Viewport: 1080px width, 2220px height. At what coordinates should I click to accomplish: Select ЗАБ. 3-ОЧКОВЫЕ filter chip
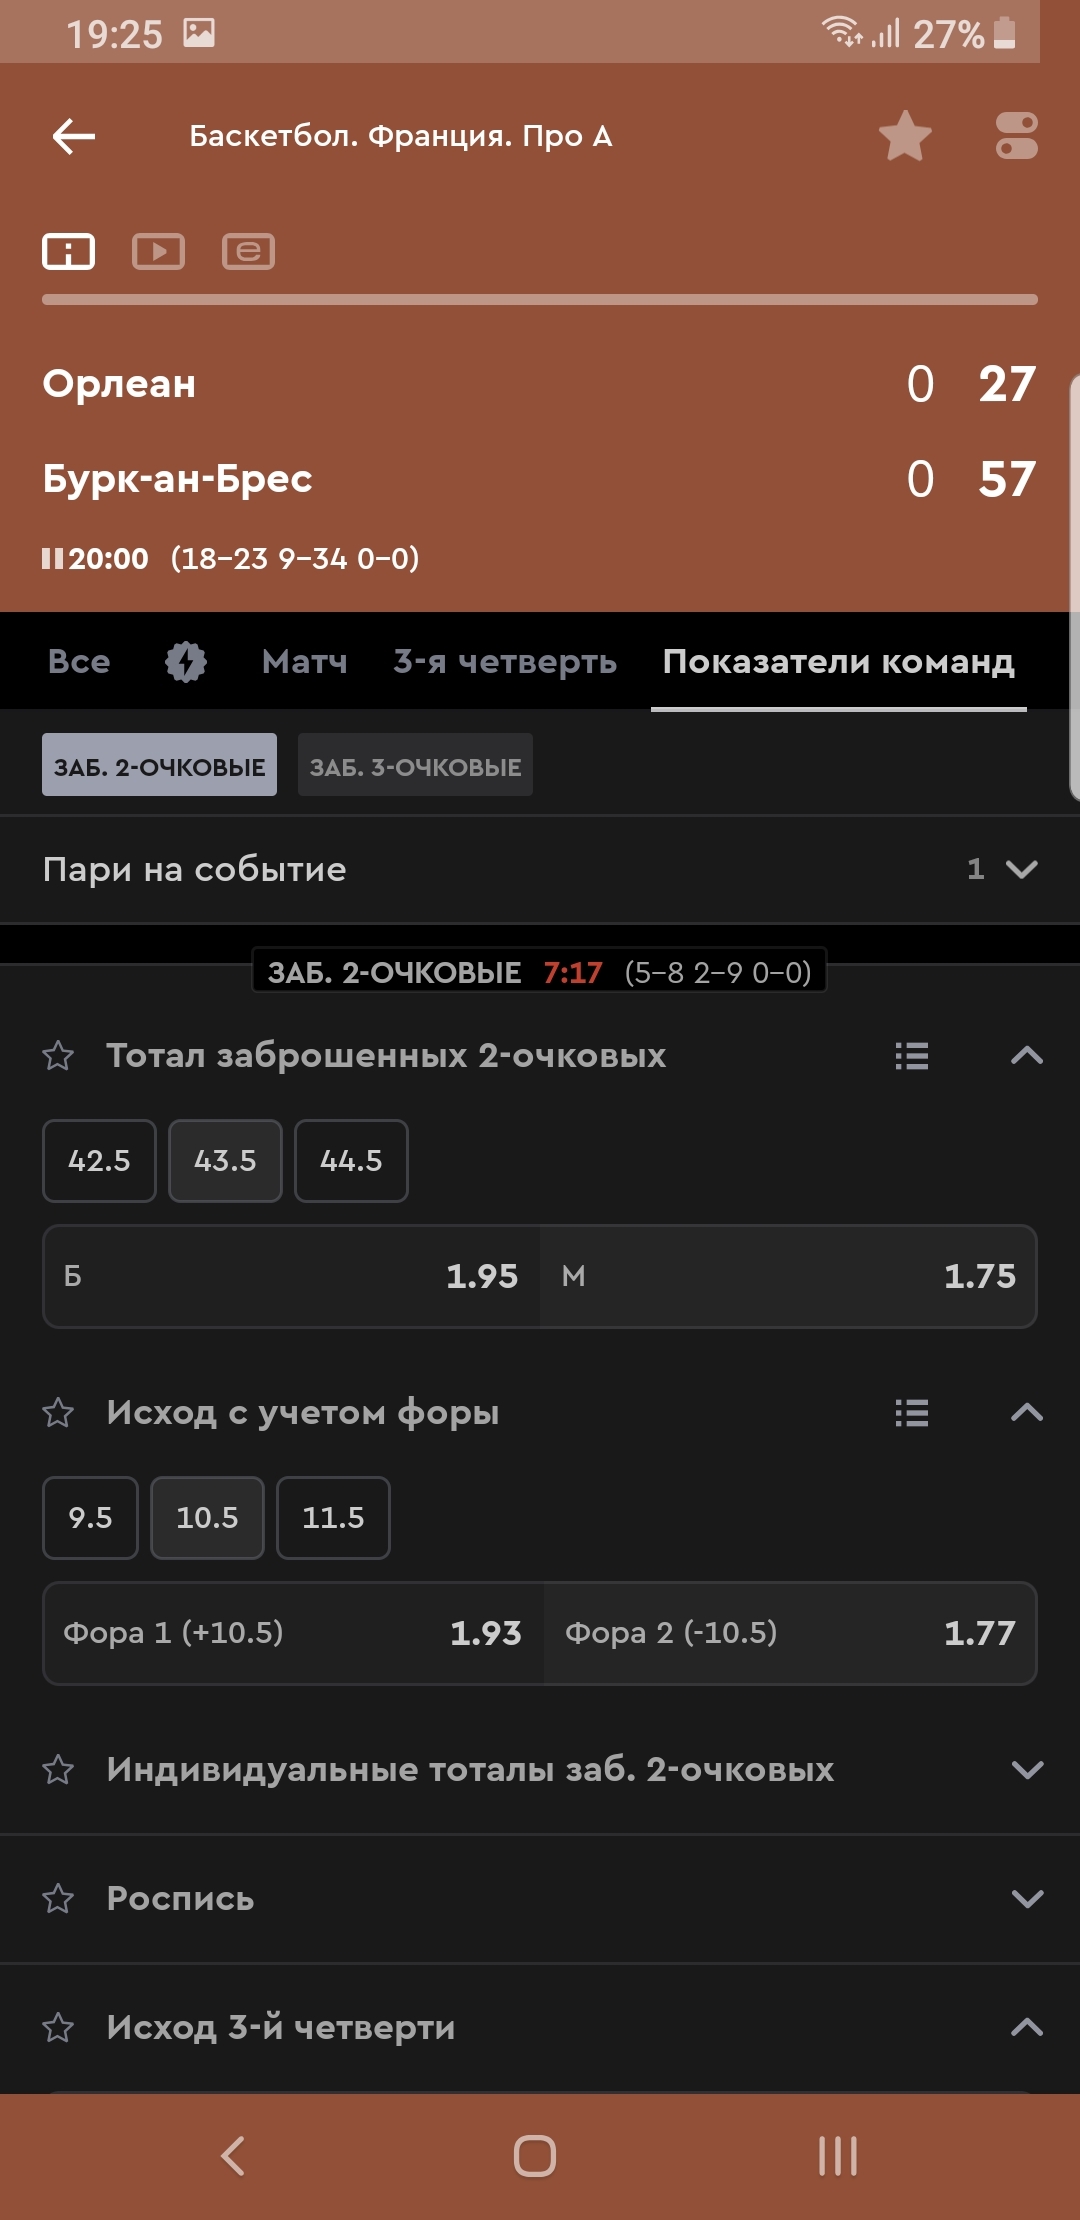(x=415, y=765)
